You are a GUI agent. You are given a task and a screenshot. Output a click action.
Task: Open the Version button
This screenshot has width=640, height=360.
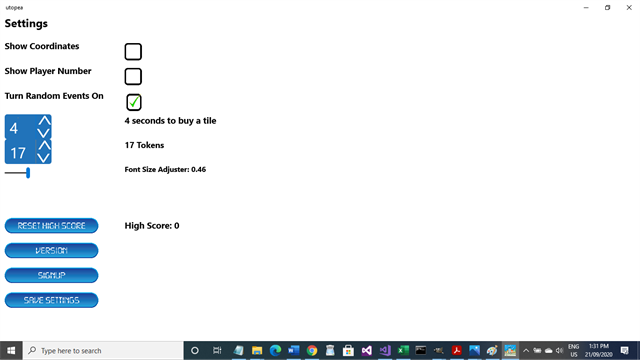point(51,251)
